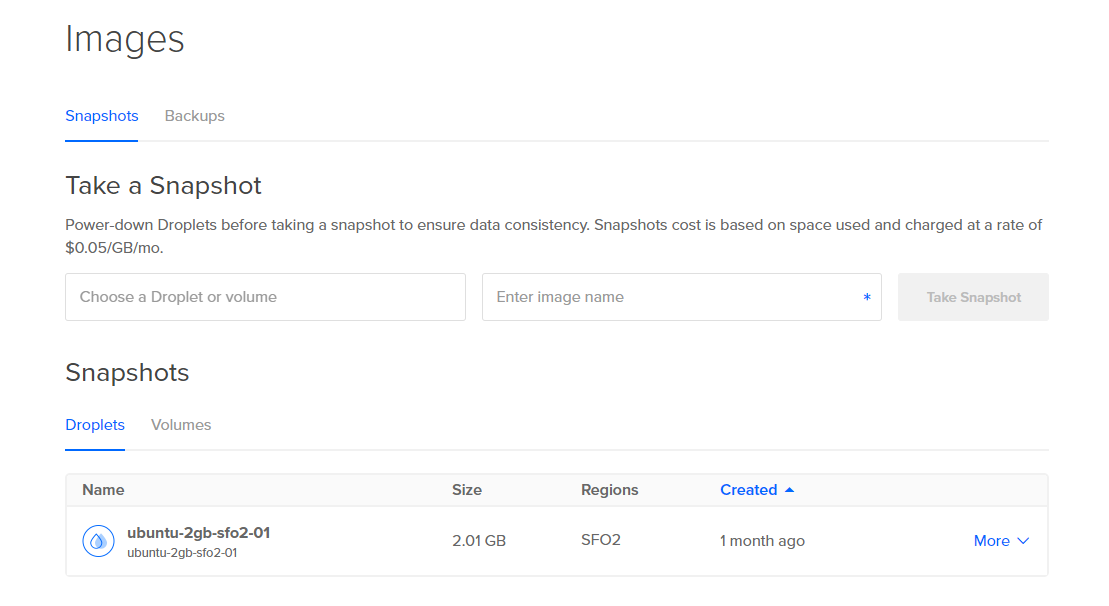Click the Name column header
The height and width of the screenshot is (606, 1109).
pos(103,490)
